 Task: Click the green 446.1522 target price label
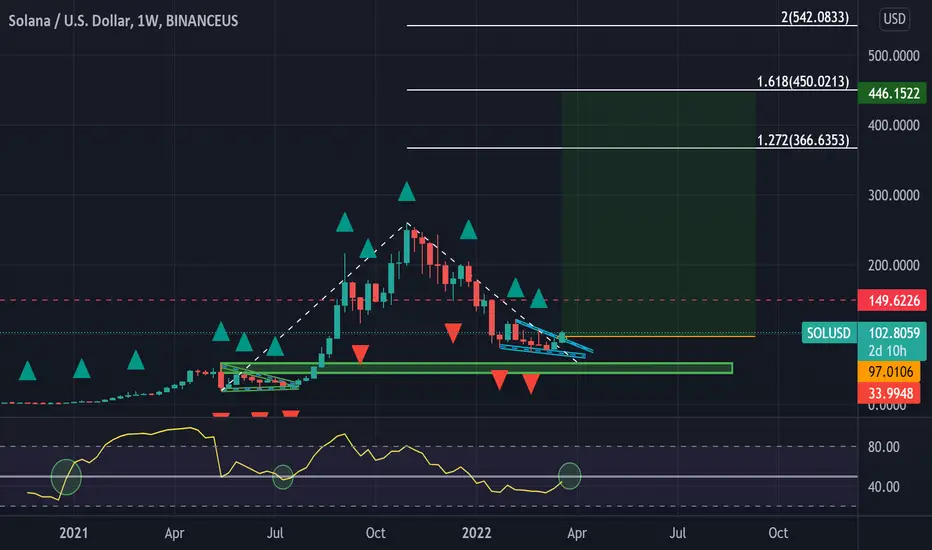893,93
